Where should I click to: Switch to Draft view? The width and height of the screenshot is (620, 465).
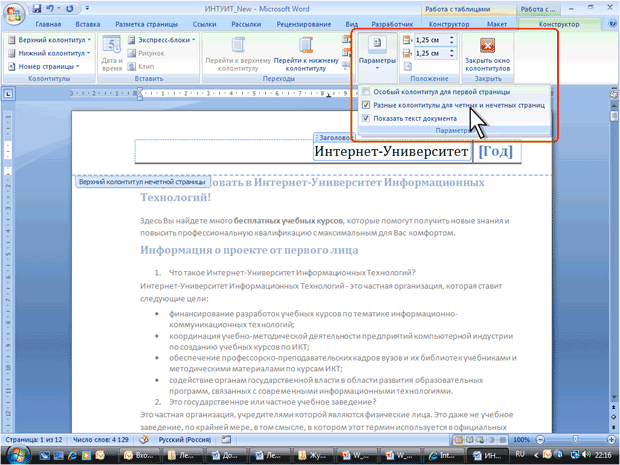point(502,440)
